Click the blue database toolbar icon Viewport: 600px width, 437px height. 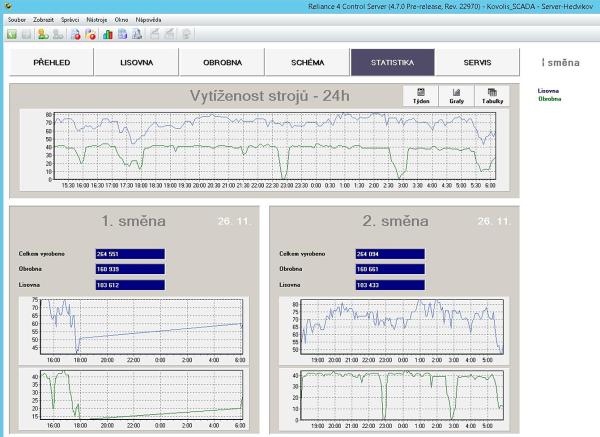122,34
